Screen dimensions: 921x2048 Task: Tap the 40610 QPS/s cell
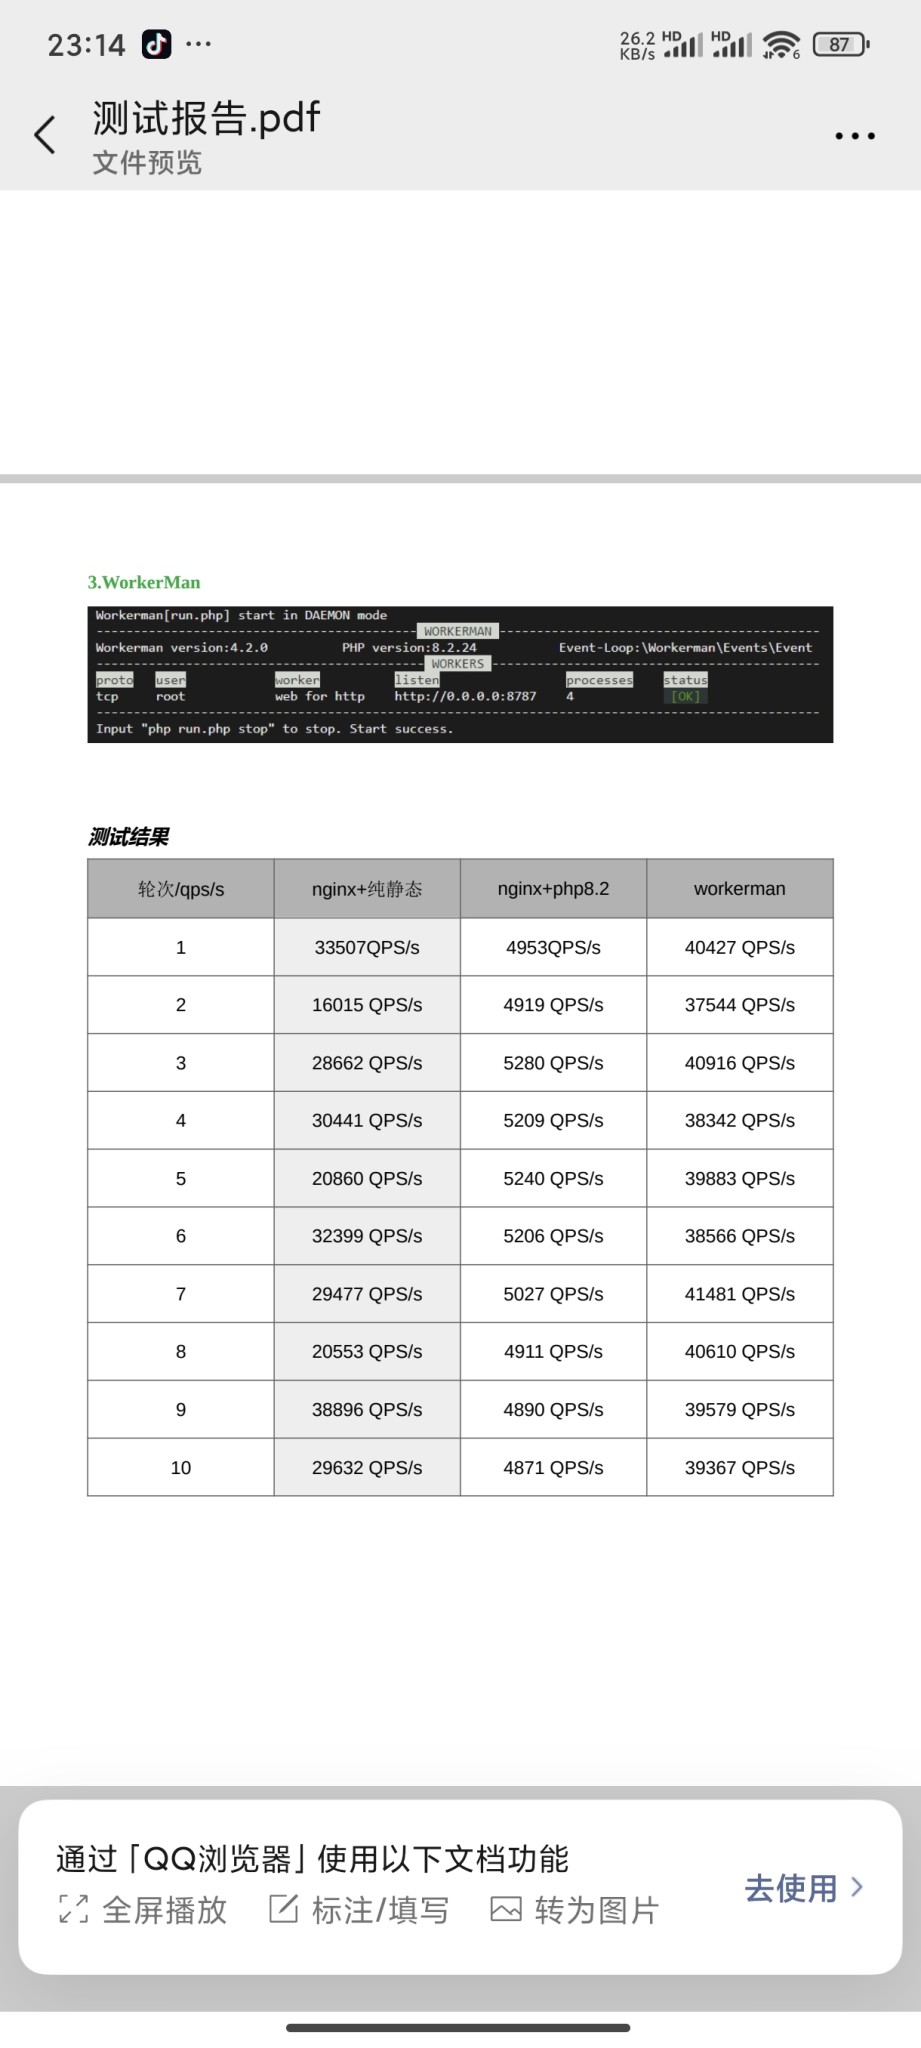pyautogui.click(x=740, y=1352)
